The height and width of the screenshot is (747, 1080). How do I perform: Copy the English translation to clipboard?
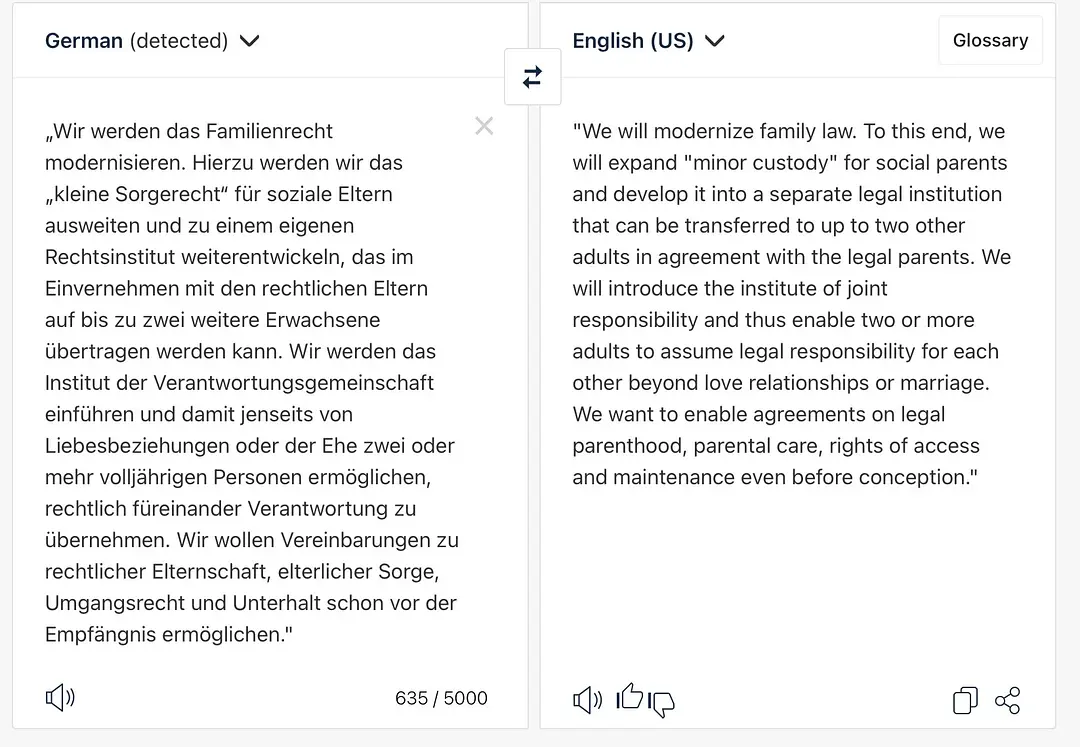(x=965, y=700)
